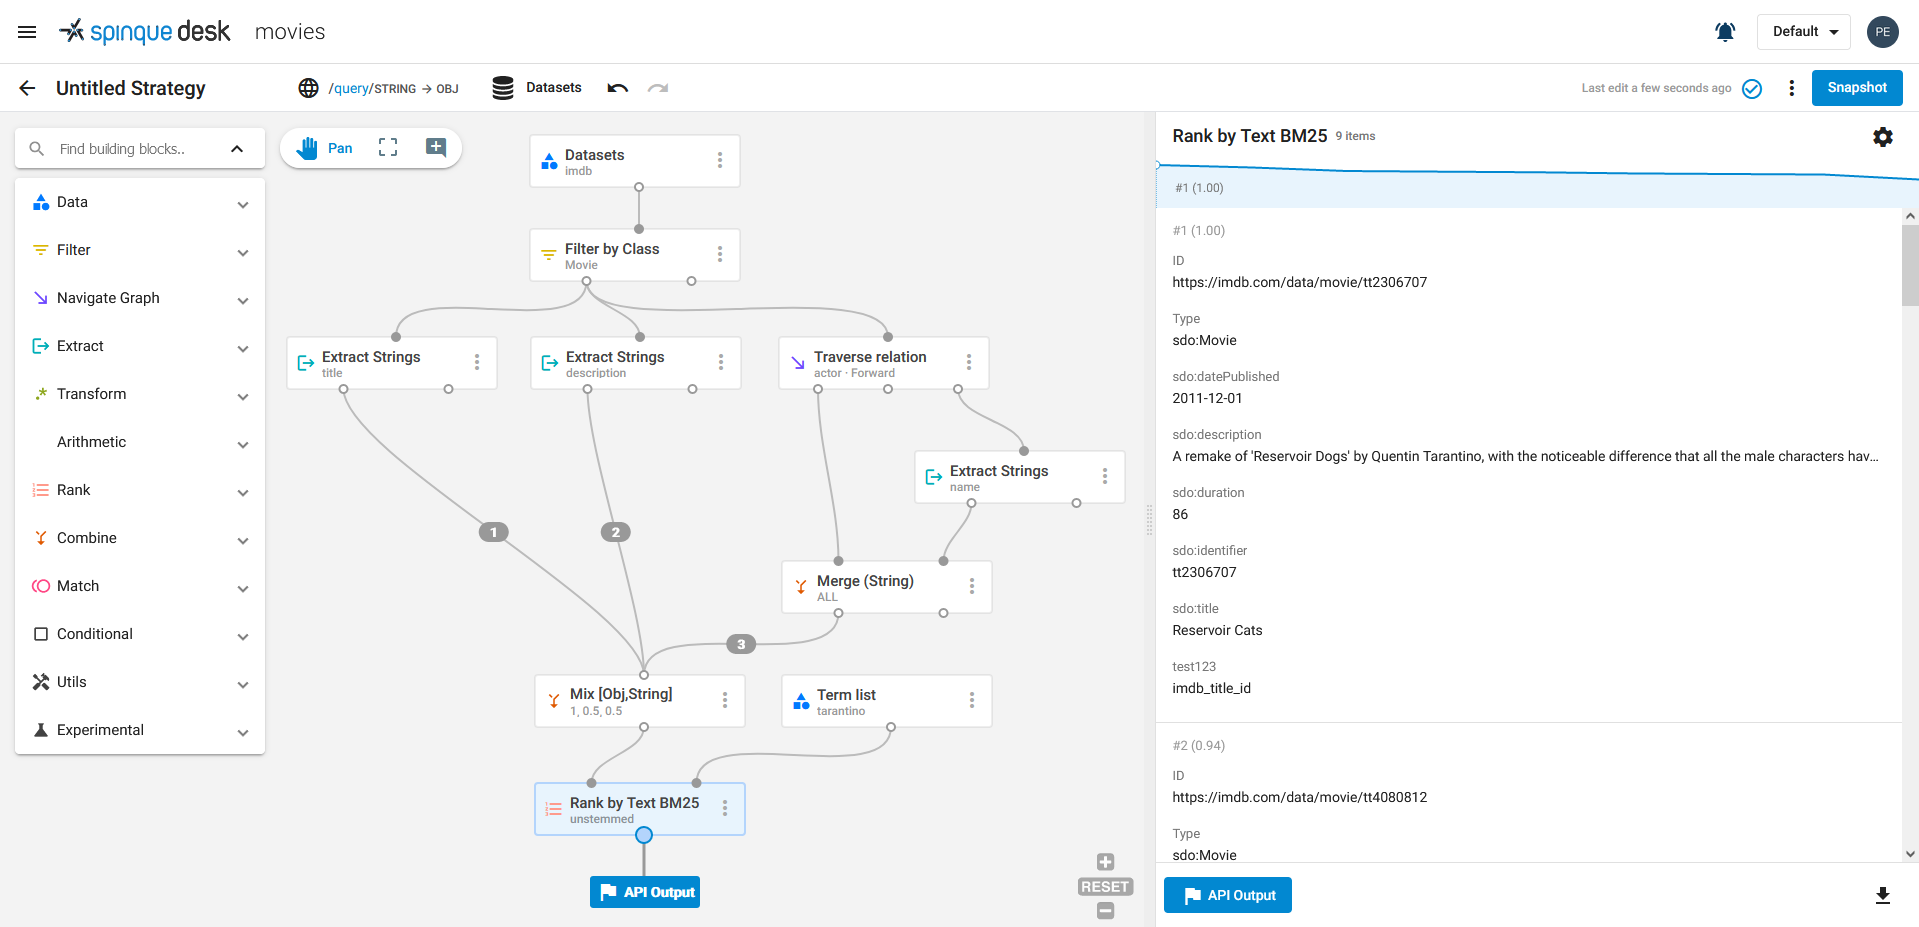Expand the Combine category
1919x927 pixels.
click(140, 538)
